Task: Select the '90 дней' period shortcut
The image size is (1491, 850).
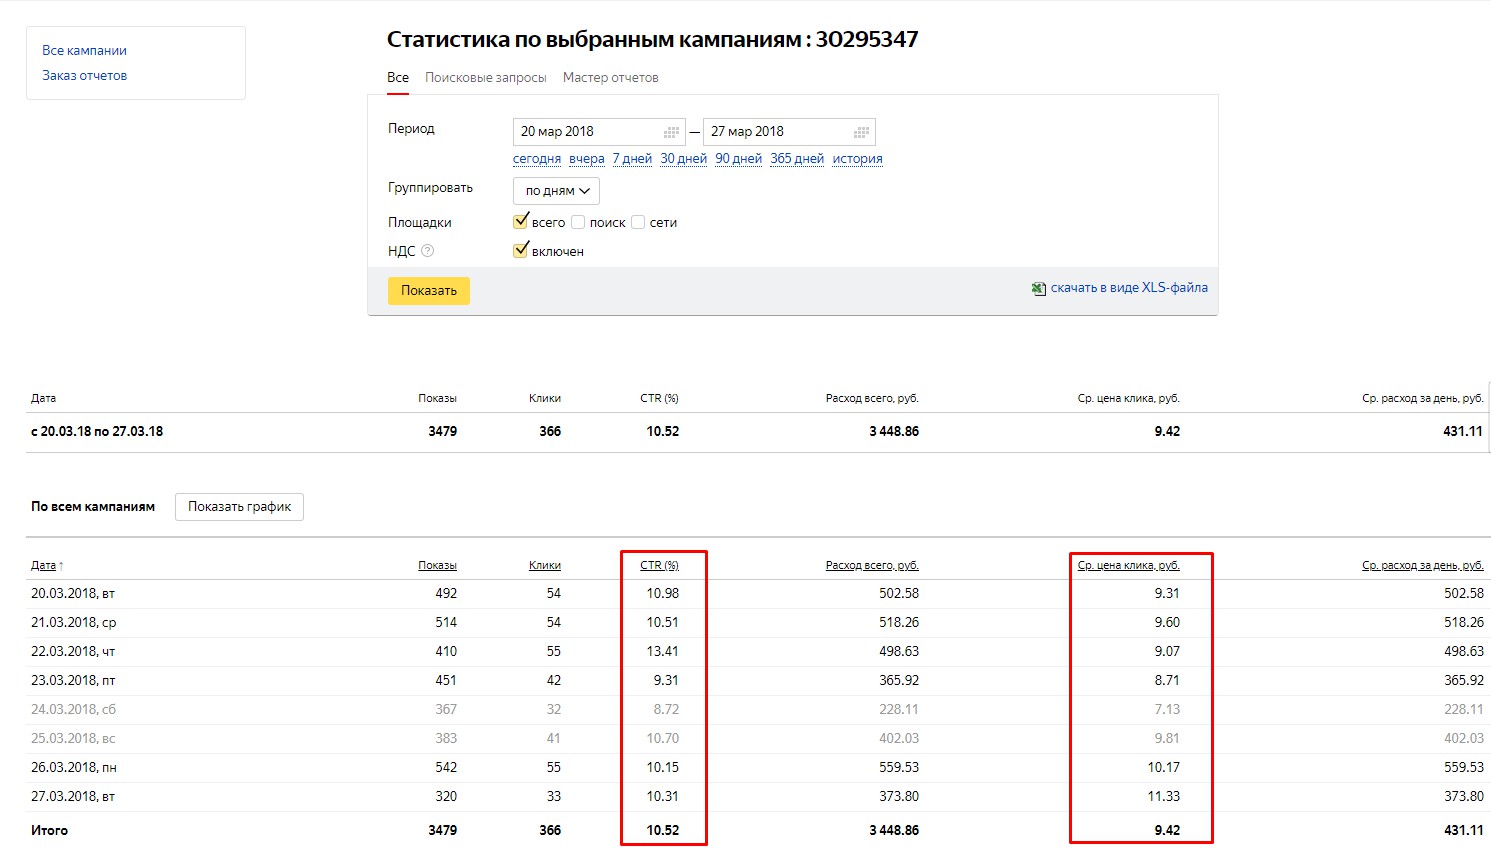Action: 738,159
